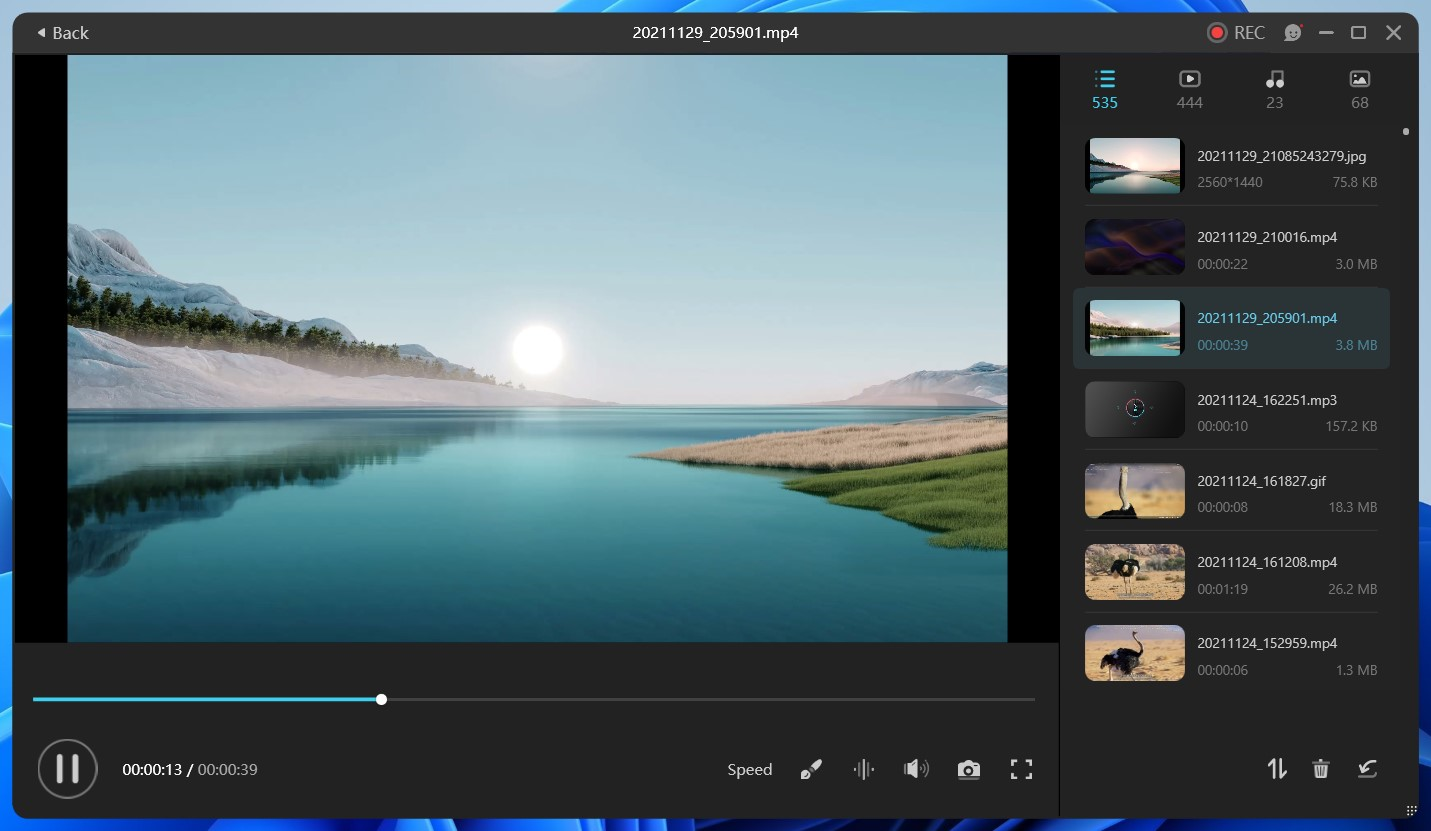The height and width of the screenshot is (831, 1431).
Task: Open the feedback face icon in the titlebar
Action: click(1292, 32)
